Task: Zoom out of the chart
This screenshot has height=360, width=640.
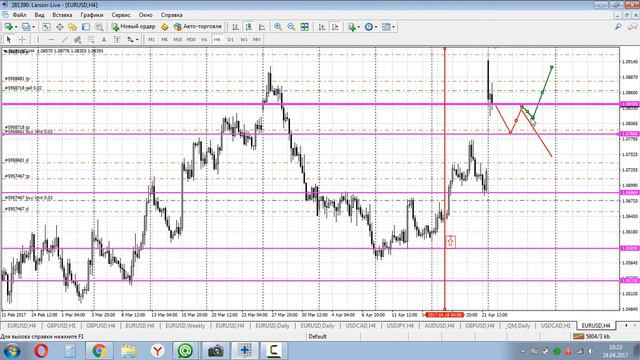Action: [x=291, y=27]
